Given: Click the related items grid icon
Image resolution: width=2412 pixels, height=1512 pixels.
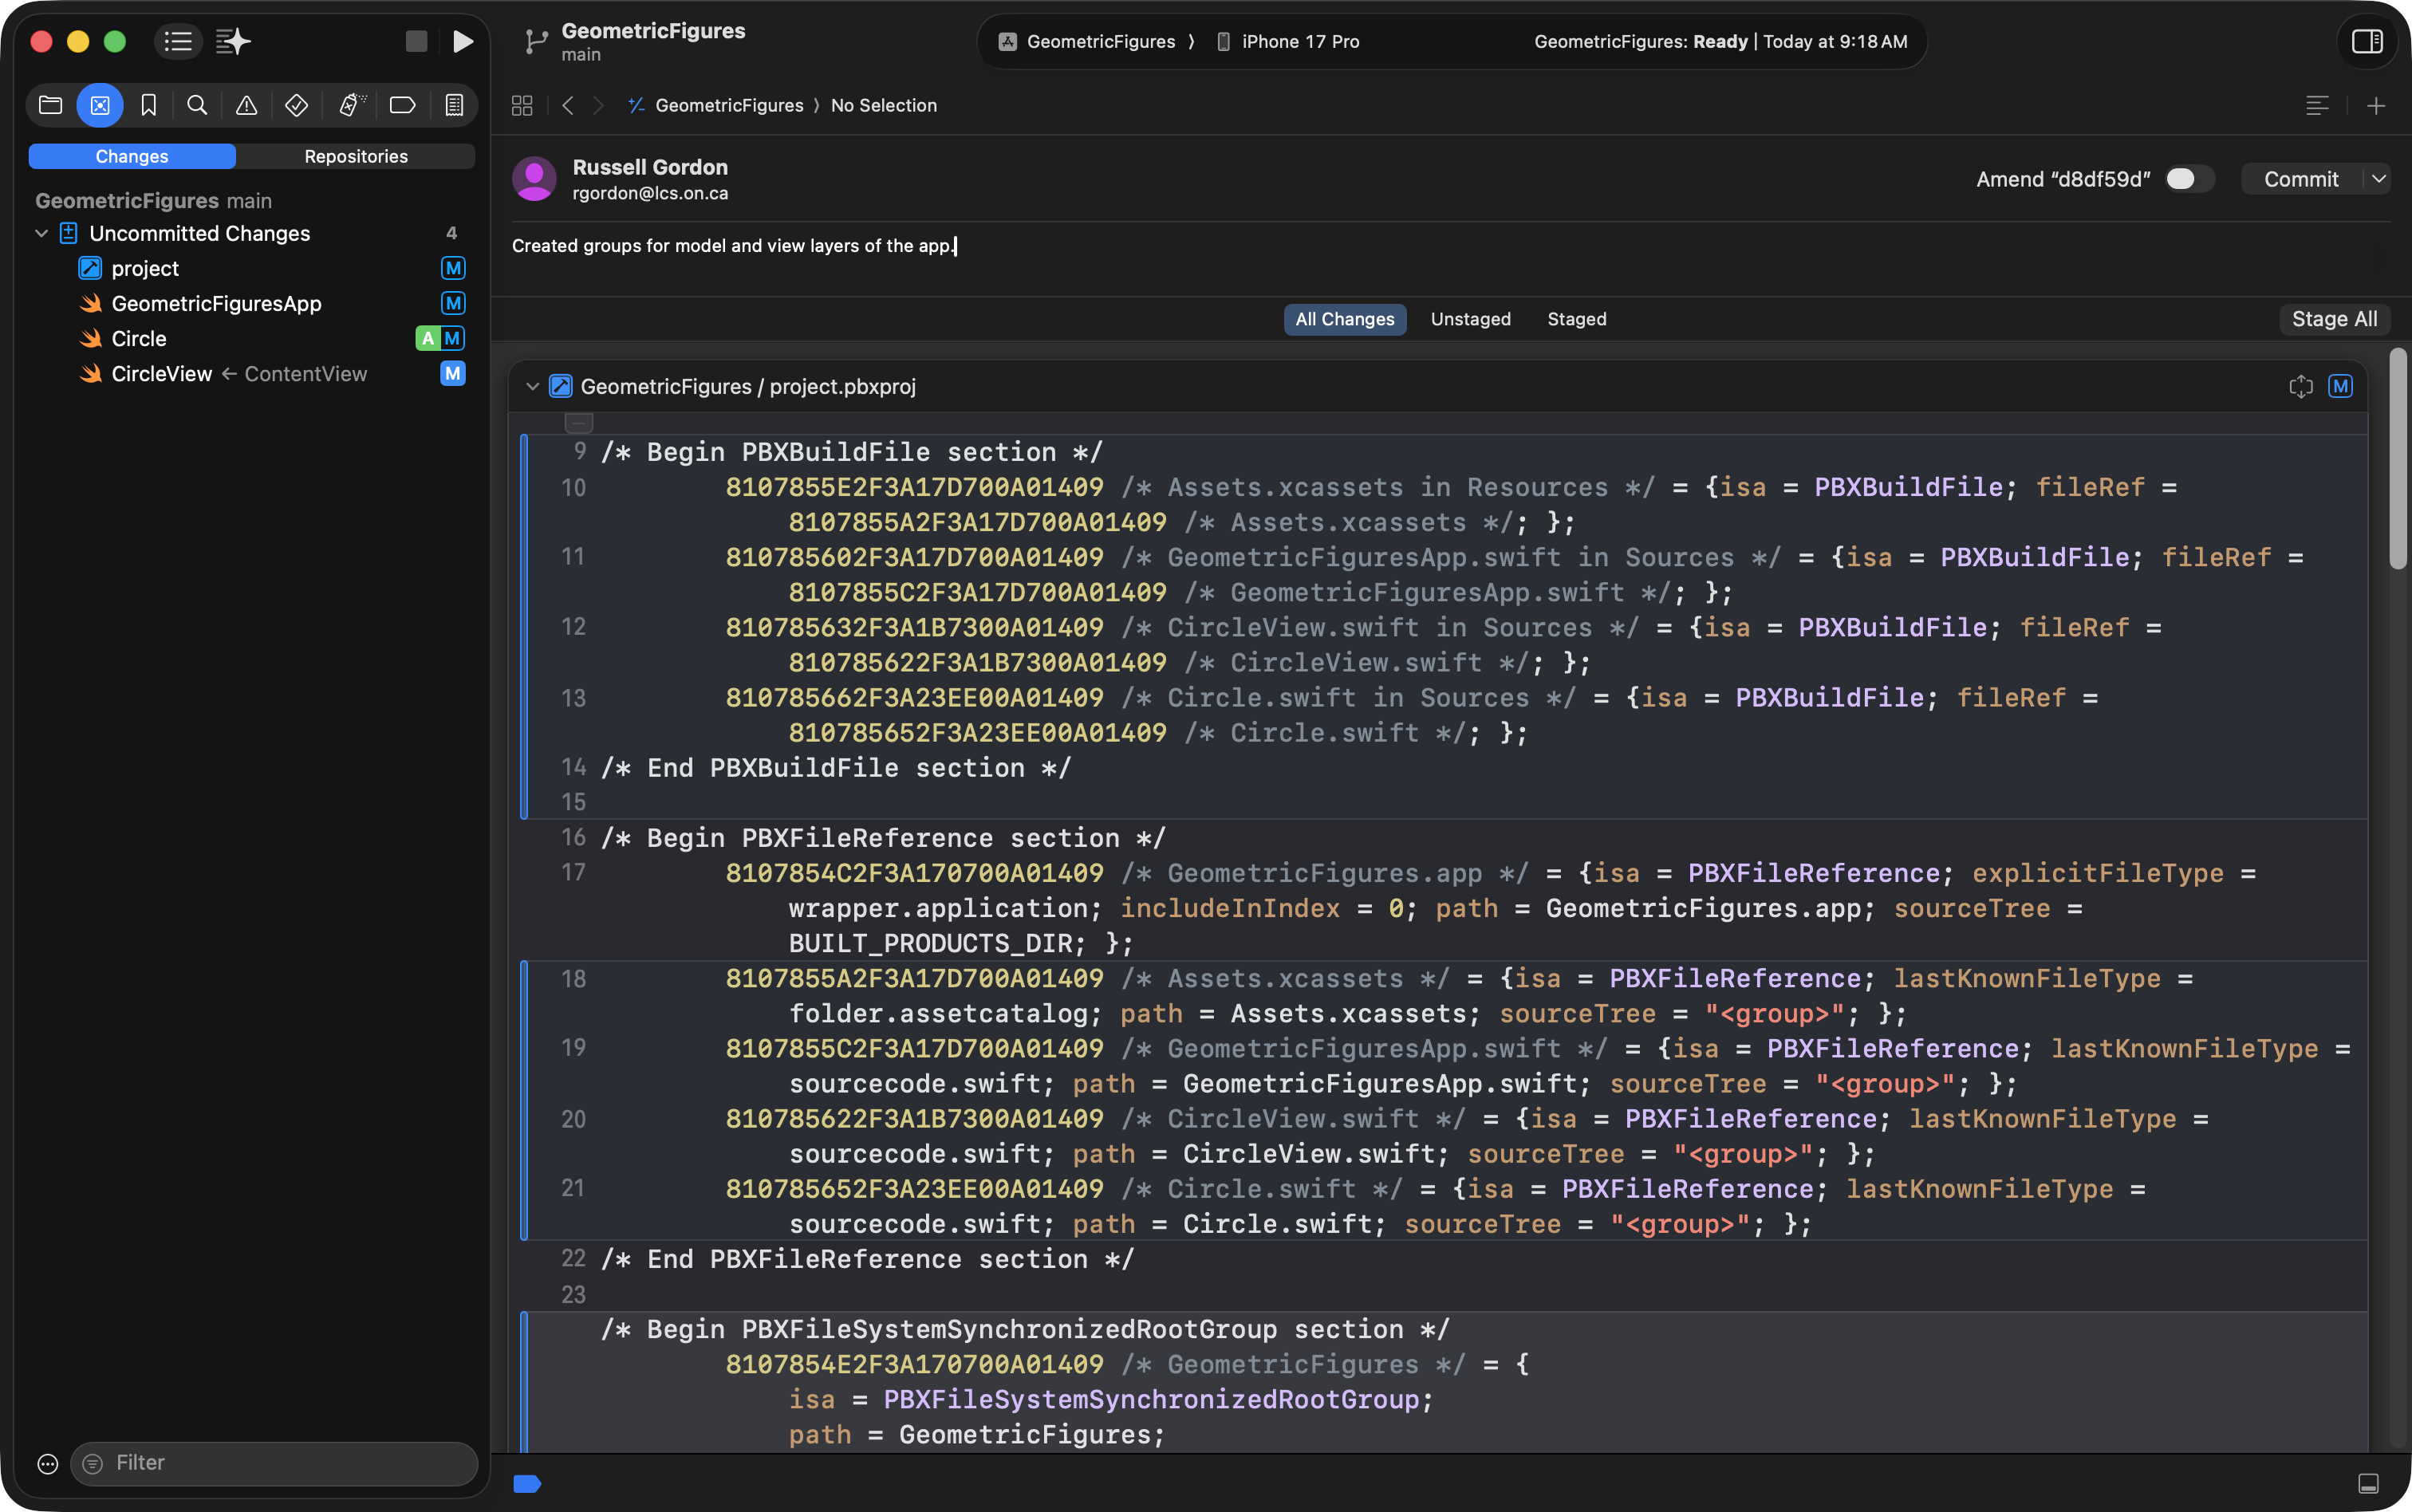Looking at the screenshot, I should point(522,105).
